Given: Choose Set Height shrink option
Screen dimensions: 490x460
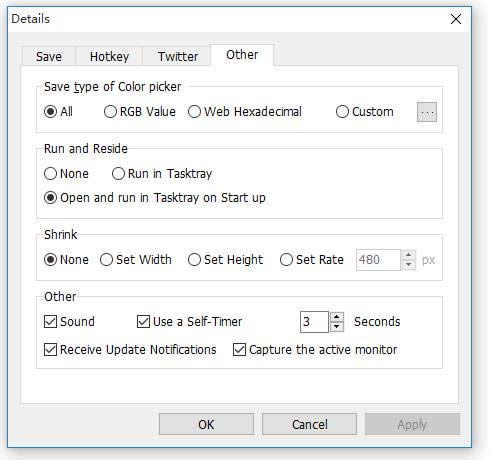Looking at the screenshot, I should pos(226,260).
